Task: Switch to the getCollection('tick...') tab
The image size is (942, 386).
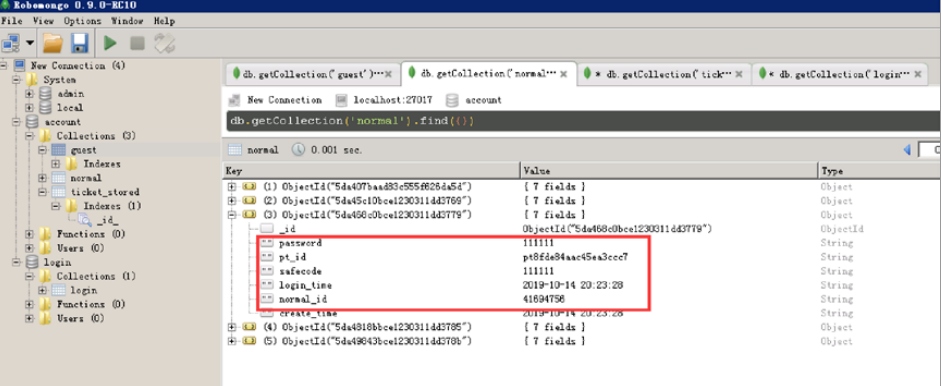Action: pyautogui.click(x=664, y=74)
